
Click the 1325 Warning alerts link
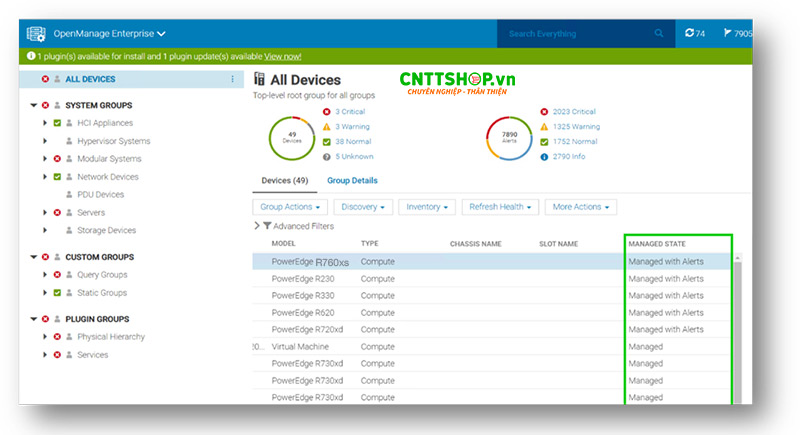pos(577,126)
